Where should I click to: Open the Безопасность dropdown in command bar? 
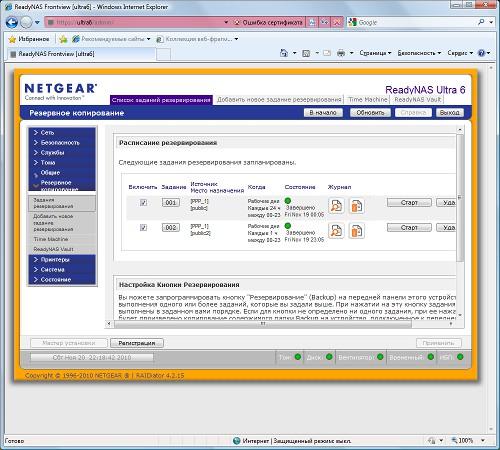[419, 53]
